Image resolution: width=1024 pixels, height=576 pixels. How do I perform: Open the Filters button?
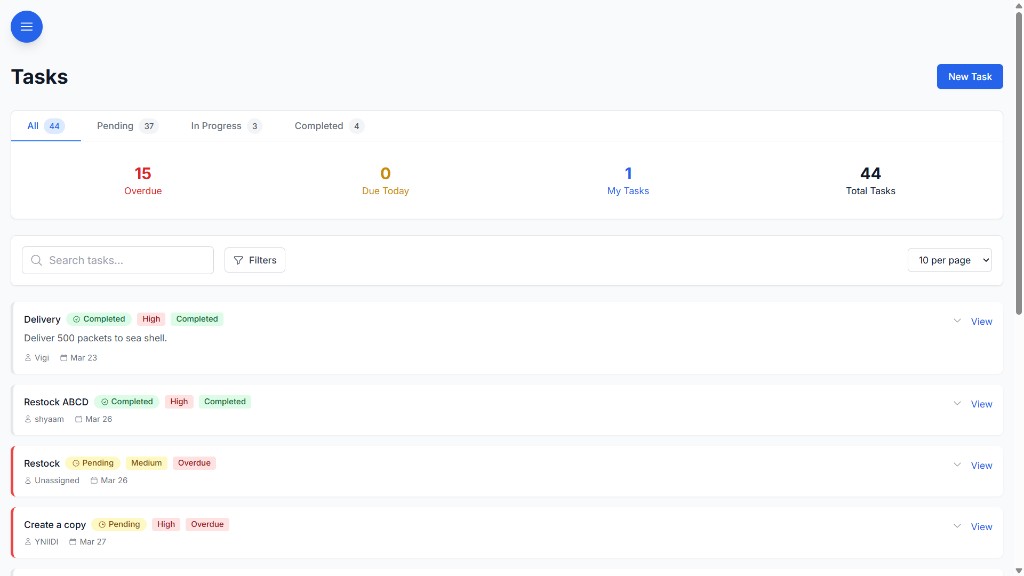(255, 260)
